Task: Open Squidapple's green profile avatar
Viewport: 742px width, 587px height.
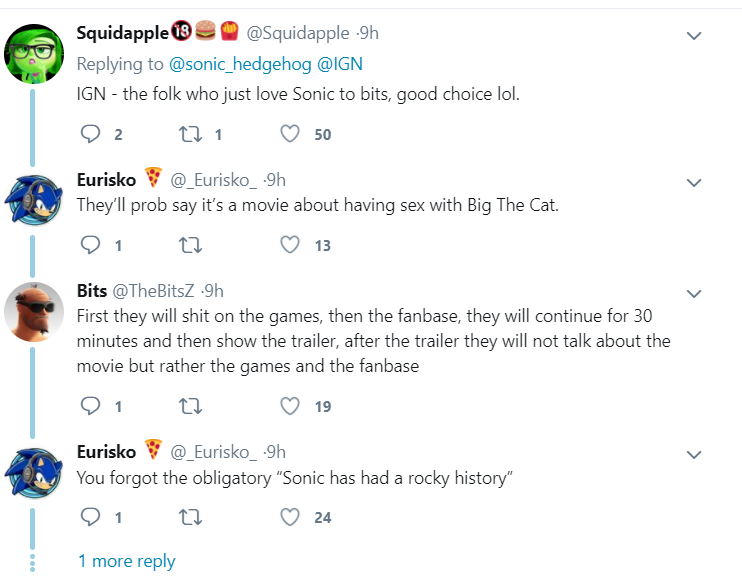Action: [x=34, y=53]
